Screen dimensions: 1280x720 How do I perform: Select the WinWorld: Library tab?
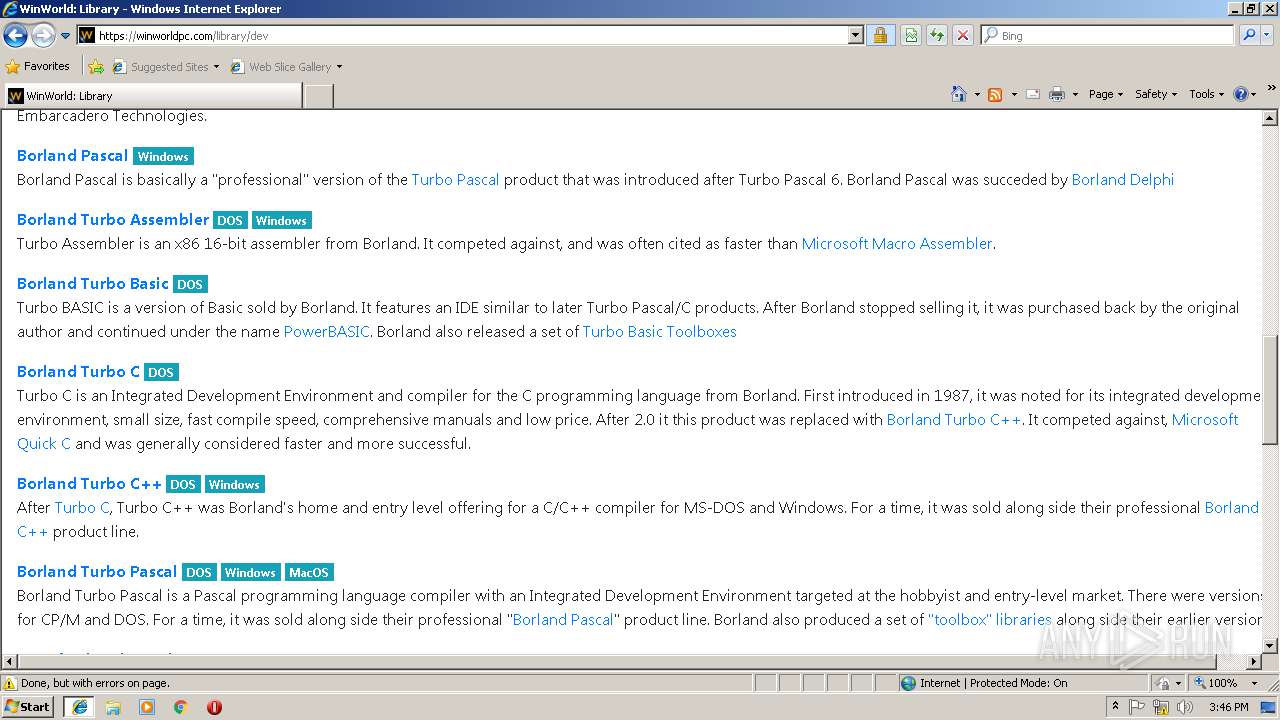point(152,96)
